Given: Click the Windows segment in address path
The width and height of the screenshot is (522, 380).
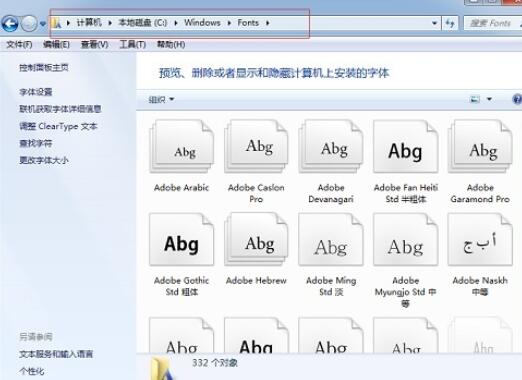Looking at the screenshot, I should [202, 23].
